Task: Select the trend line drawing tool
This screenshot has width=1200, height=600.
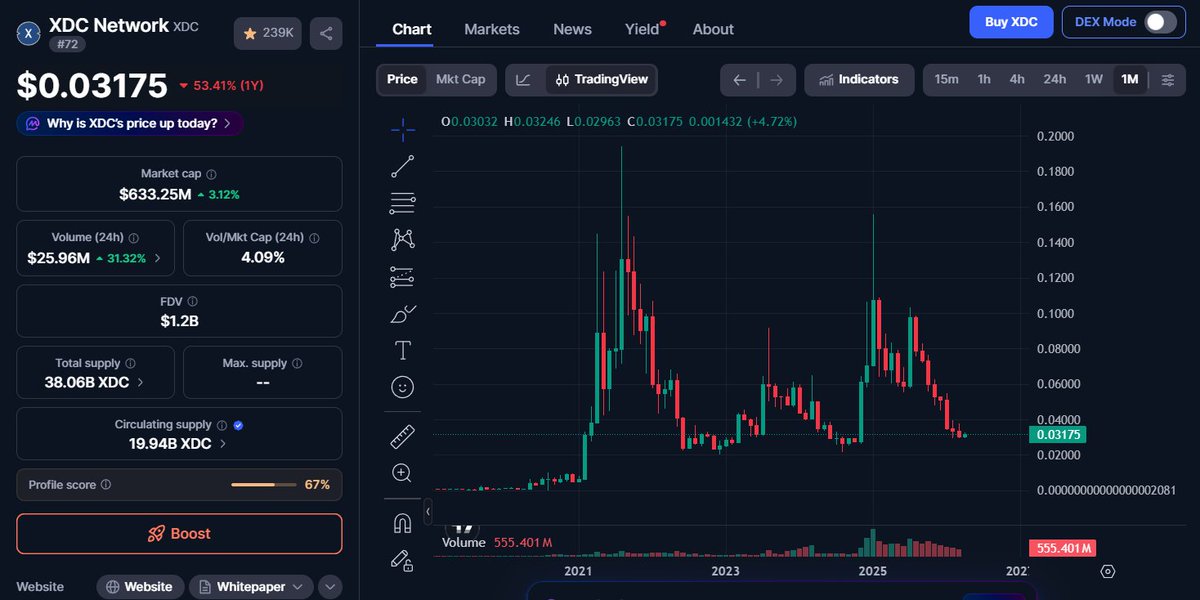Action: (403, 166)
